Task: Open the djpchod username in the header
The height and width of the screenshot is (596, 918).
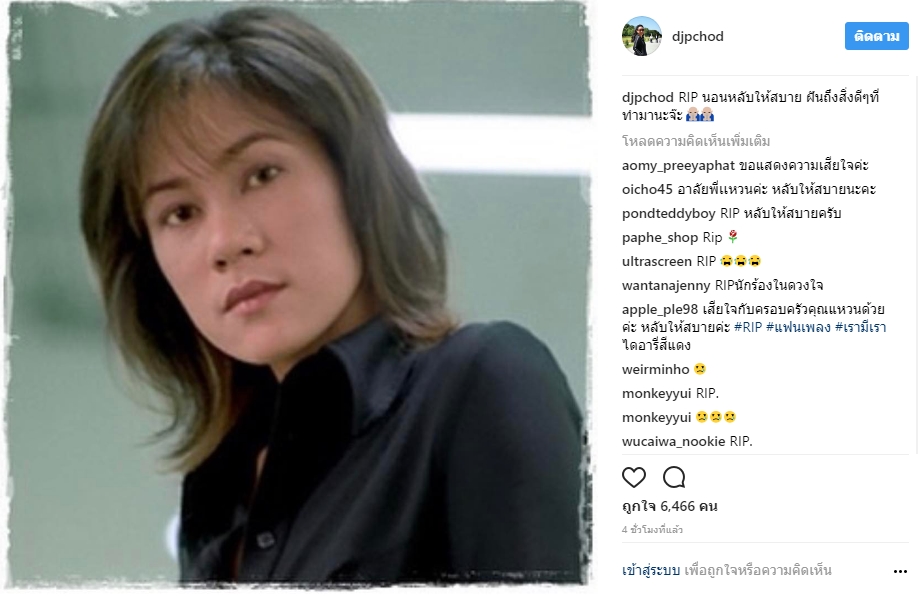Action: click(697, 36)
